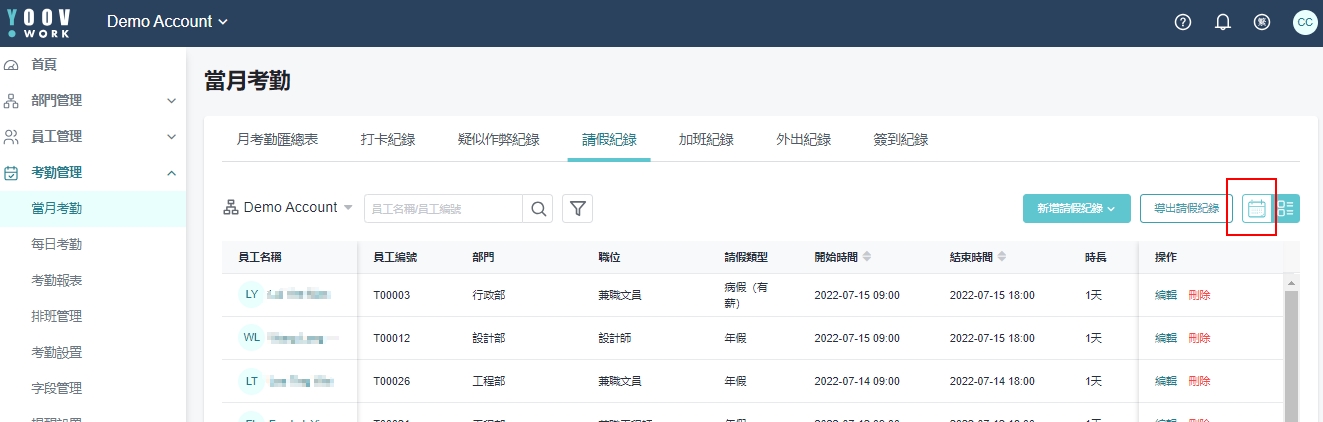Click 編輯 for employee T00003
The width and height of the screenshot is (1323, 422).
[1166, 295]
